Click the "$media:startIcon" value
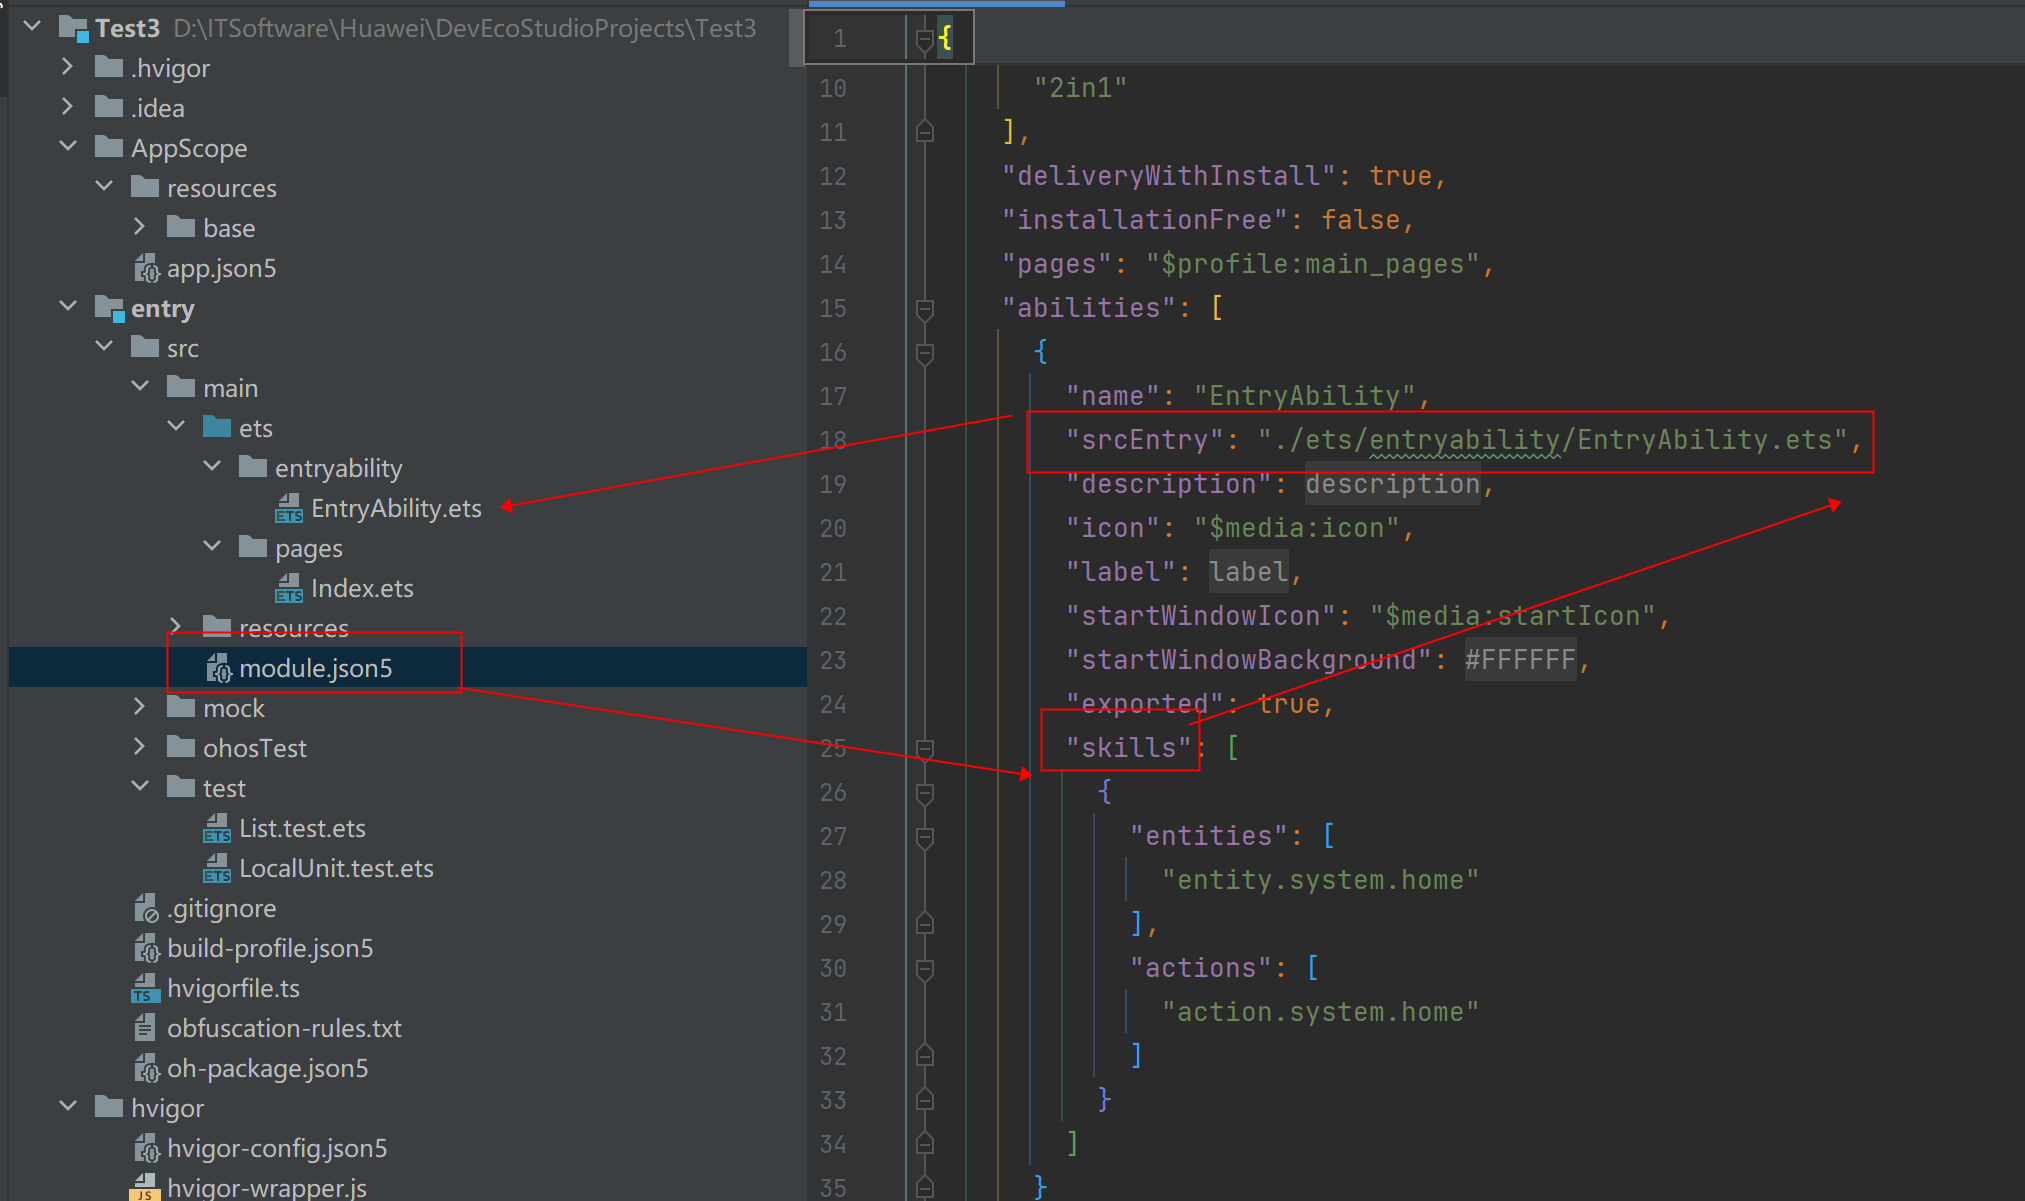 (1513, 616)
